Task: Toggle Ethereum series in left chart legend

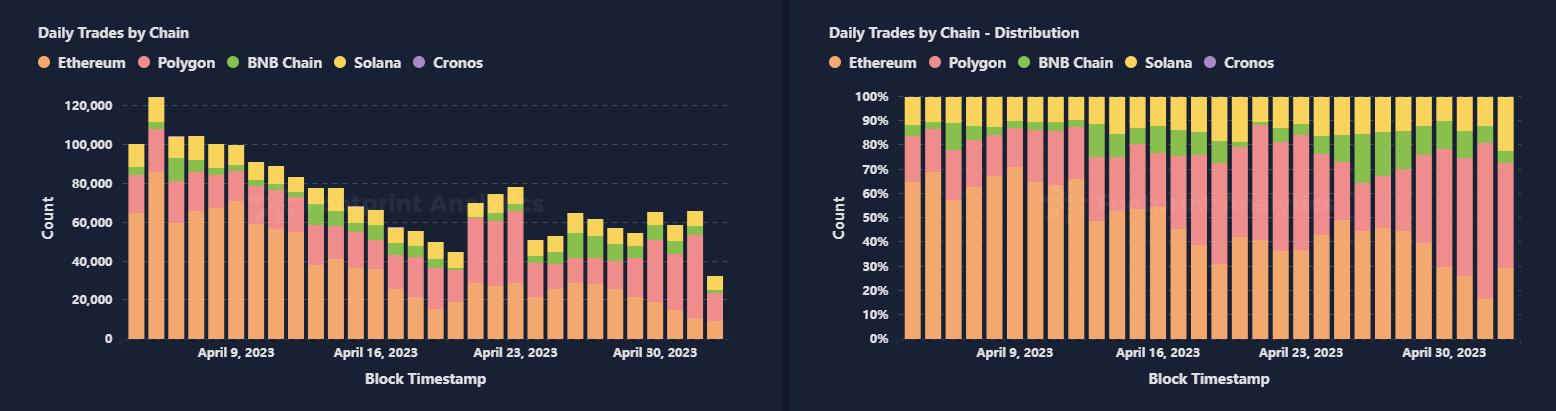Action: (x=82, y=63)
